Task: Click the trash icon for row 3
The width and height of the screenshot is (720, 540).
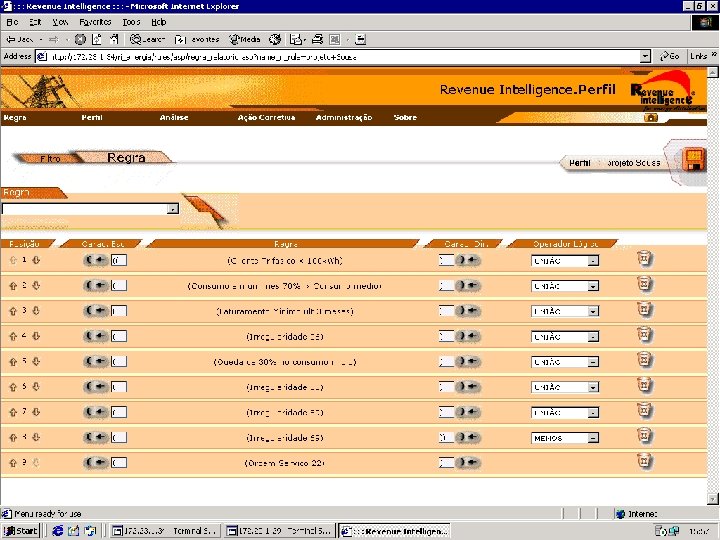Action: (645, 309)
